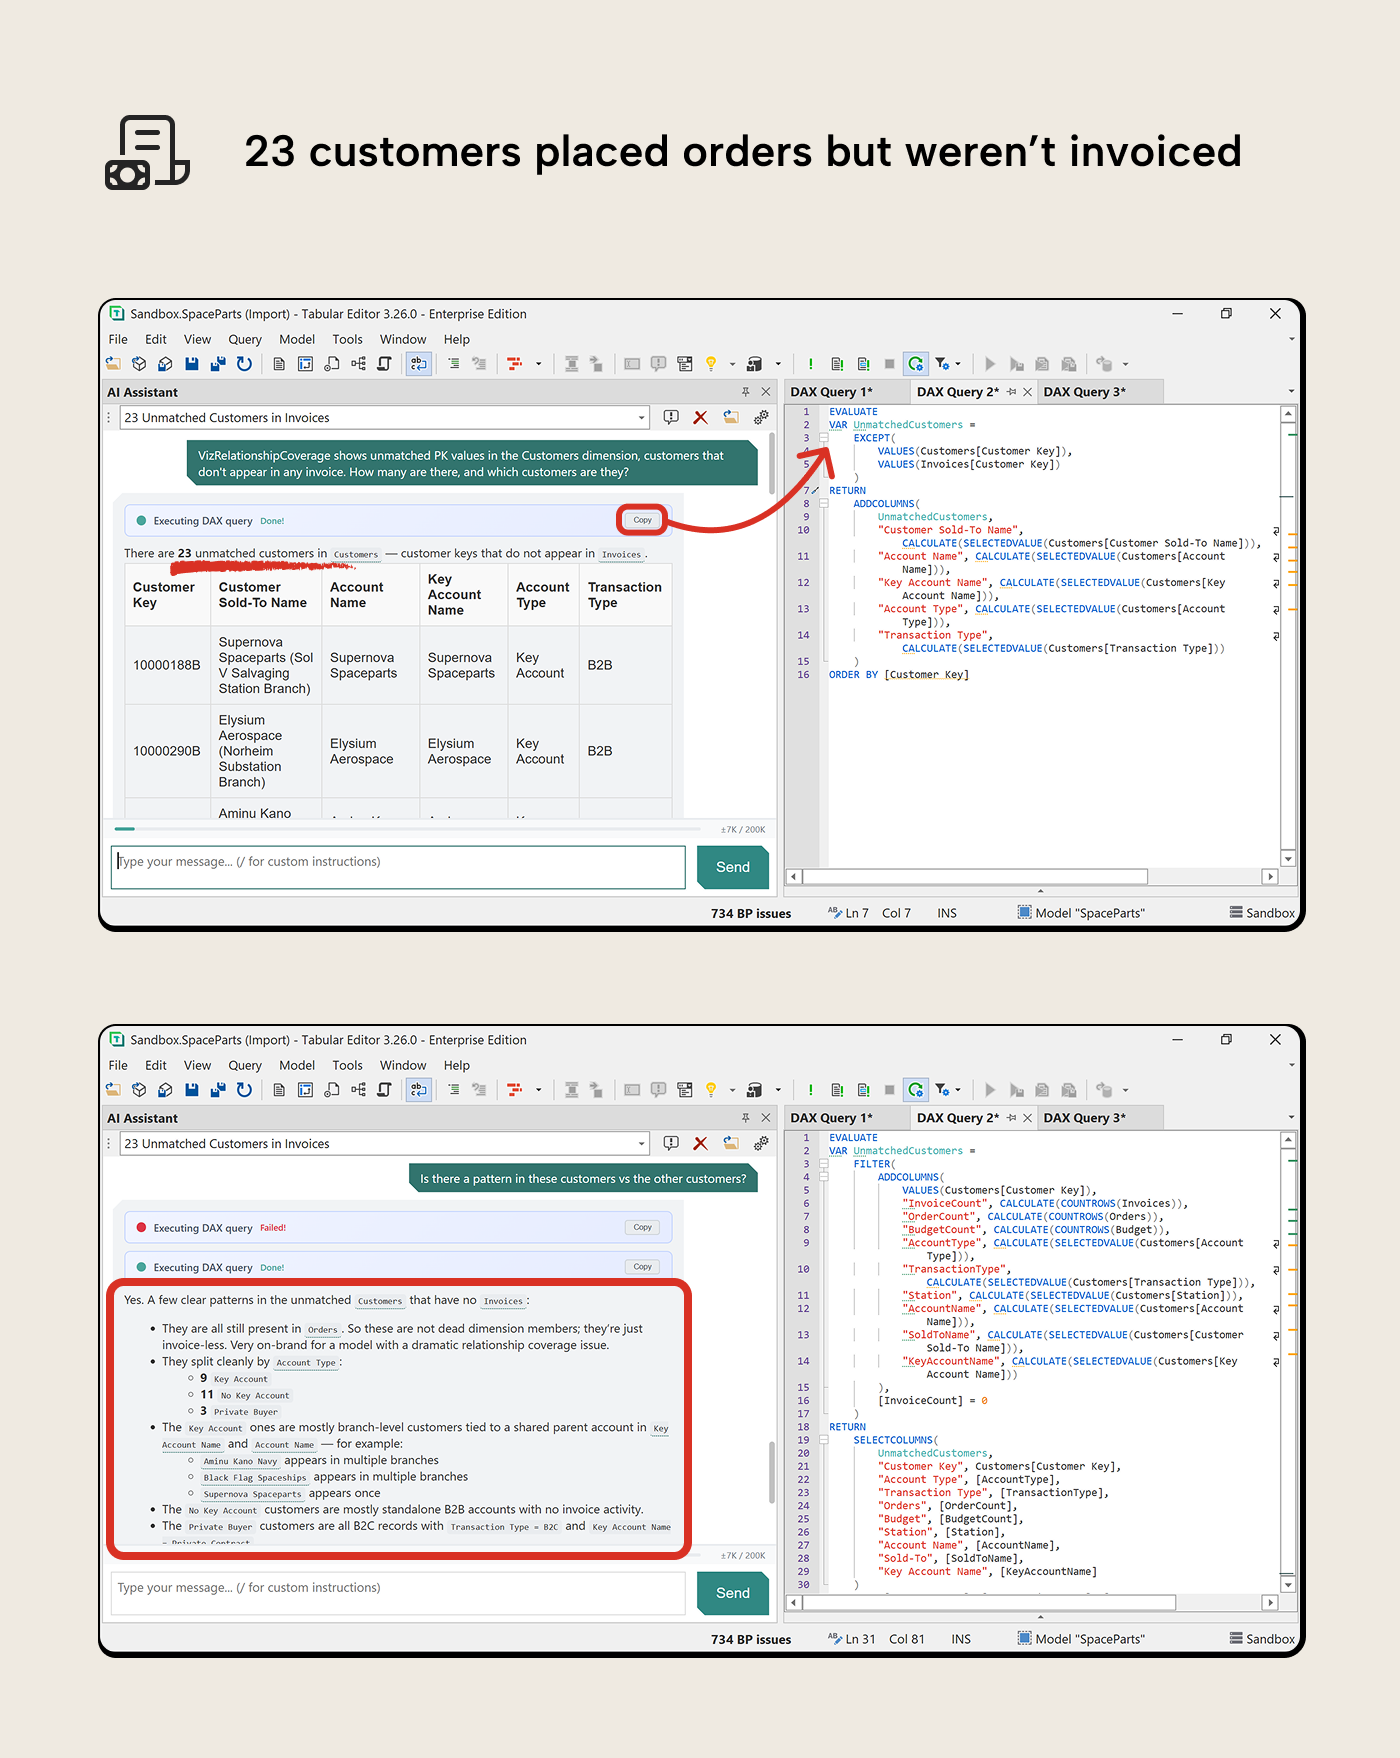Click the green exclamation icon in the top toolbar

[810, 364]
